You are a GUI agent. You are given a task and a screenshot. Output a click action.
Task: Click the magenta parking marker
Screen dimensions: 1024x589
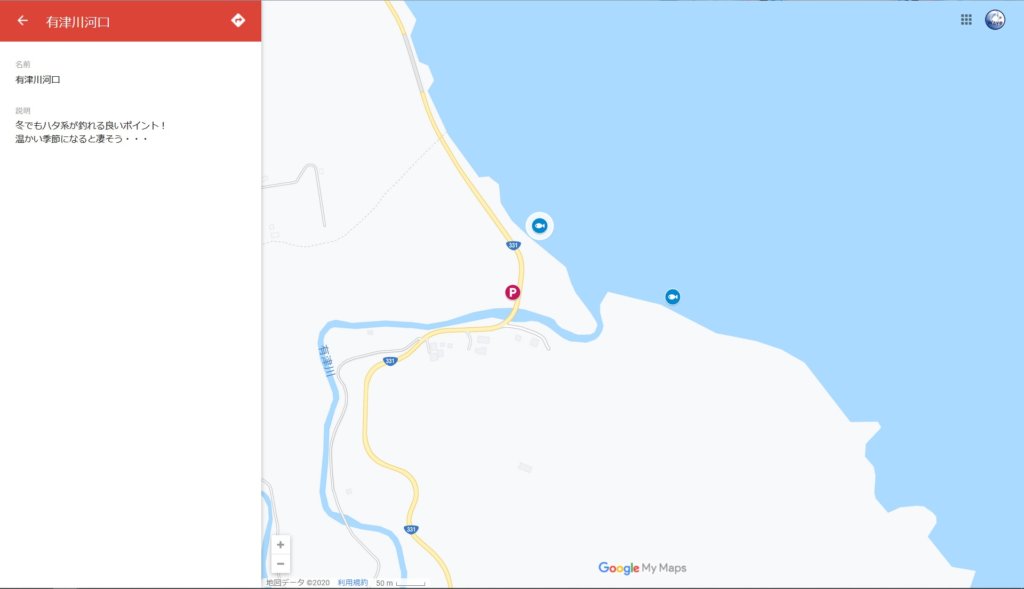(513, 293)
